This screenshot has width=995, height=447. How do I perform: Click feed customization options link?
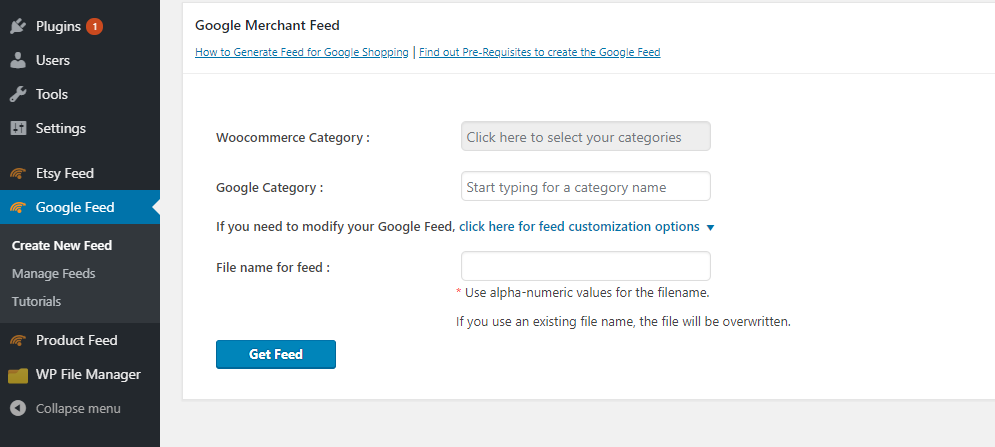pyautogui.click(x=579, y=227)
